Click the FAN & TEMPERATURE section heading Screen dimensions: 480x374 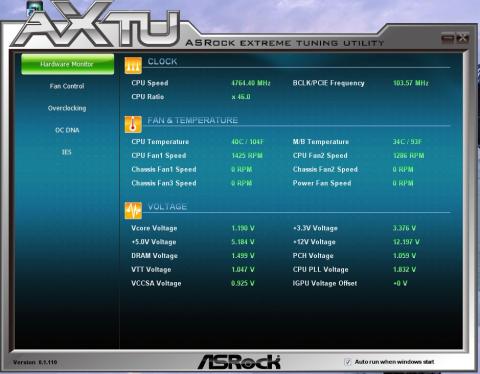point(193,120)
